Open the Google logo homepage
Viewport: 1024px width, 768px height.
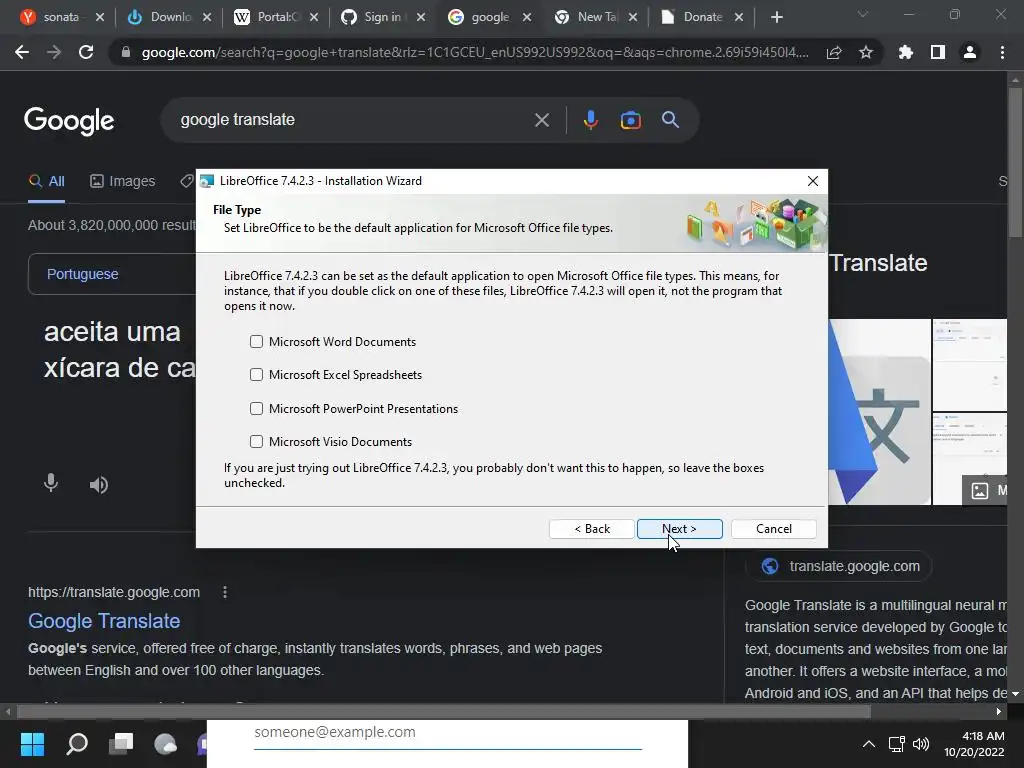pos(69,120)
